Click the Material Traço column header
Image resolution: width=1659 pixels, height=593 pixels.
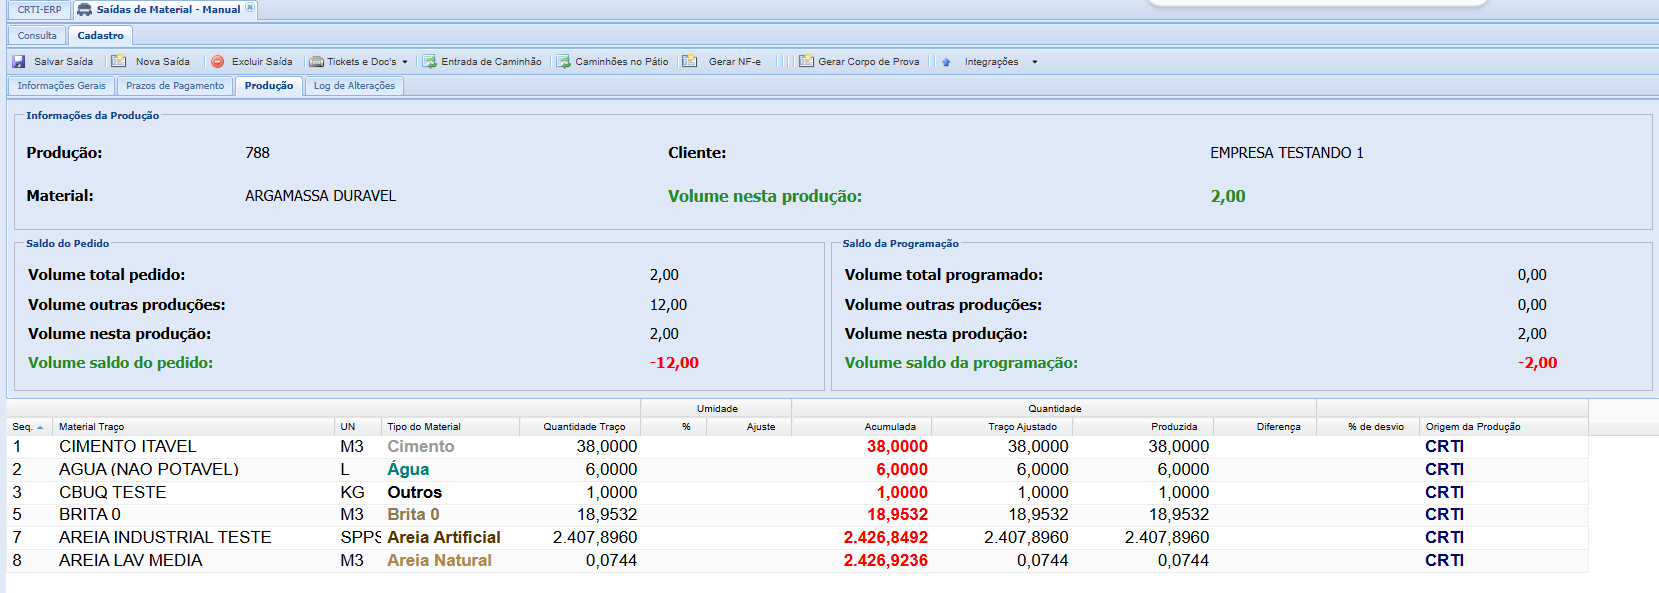click(194, 427)
